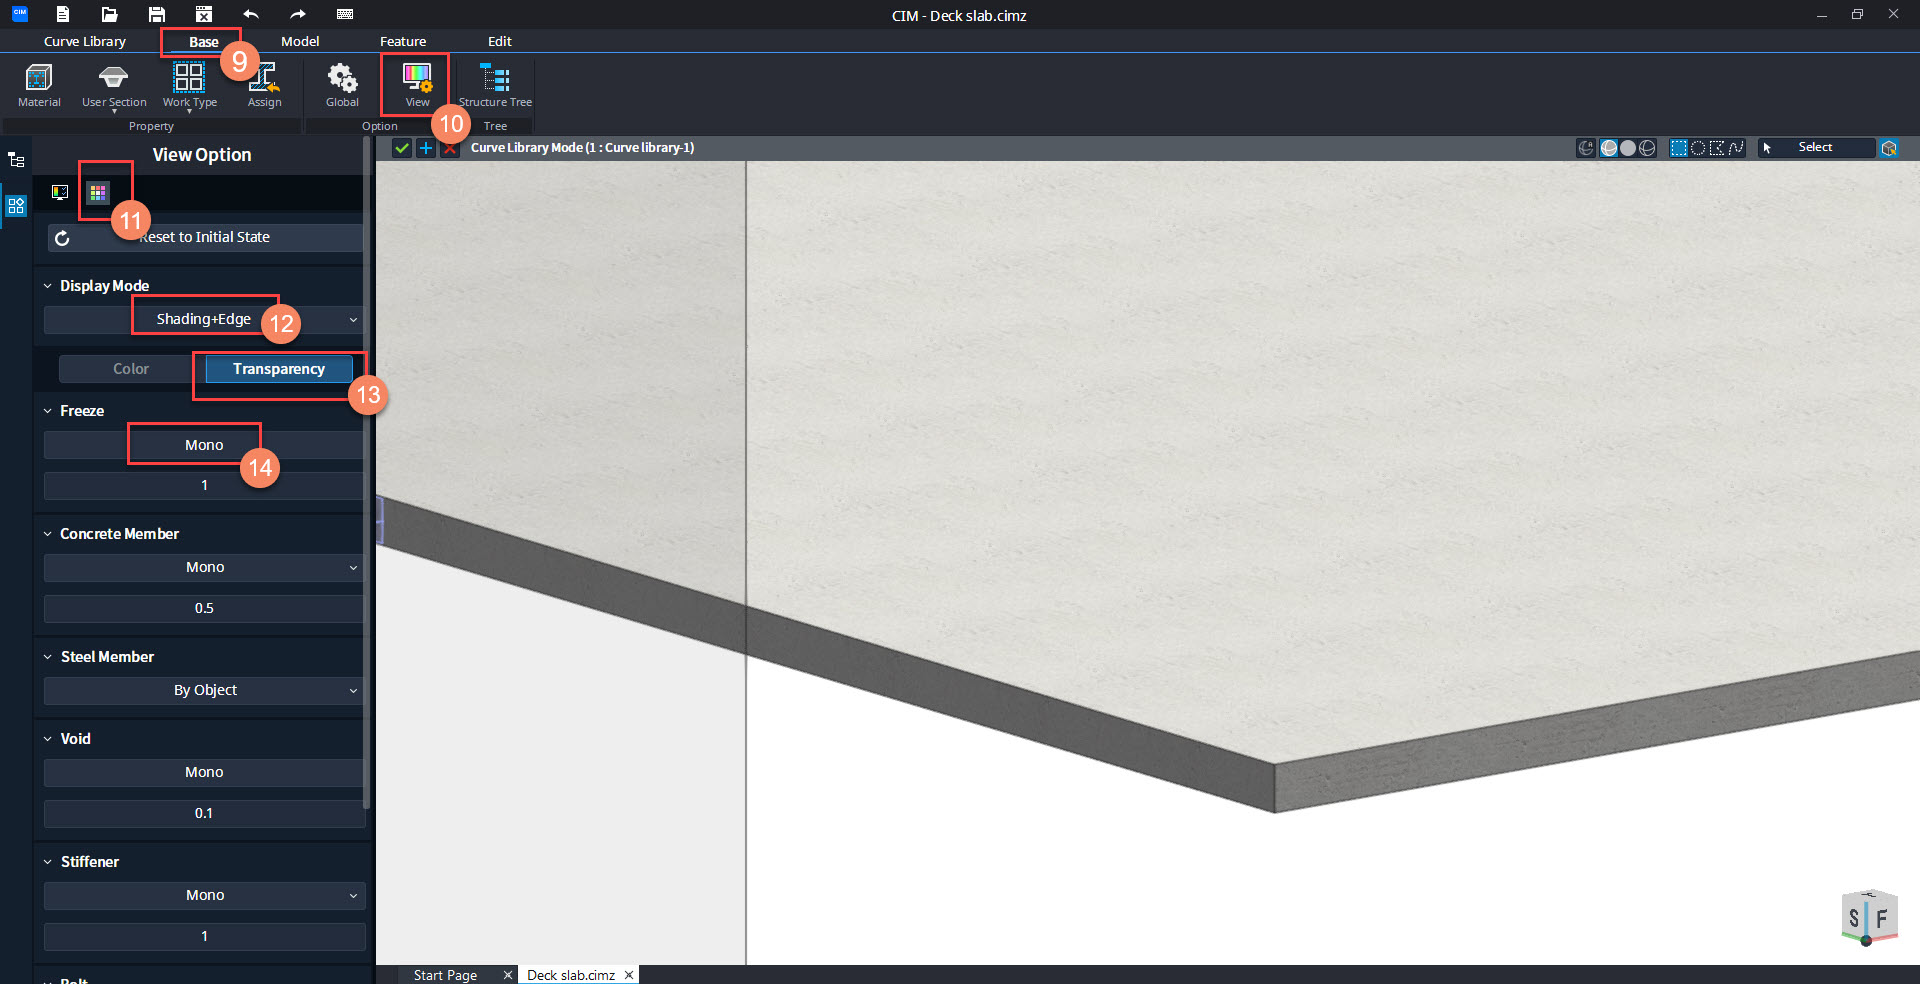Undo the last action
This screenshot has height=984, width=1920.
(251, 14)
